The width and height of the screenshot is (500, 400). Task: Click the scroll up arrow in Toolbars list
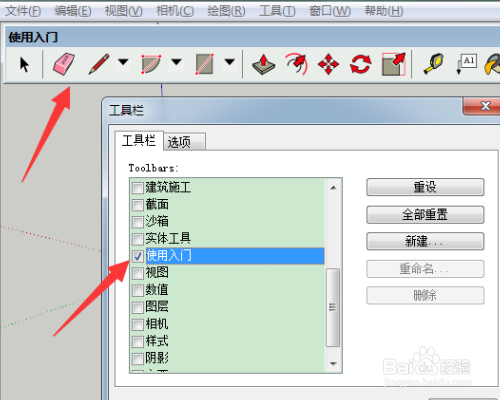pyautogui.click(x=333, y=188)
